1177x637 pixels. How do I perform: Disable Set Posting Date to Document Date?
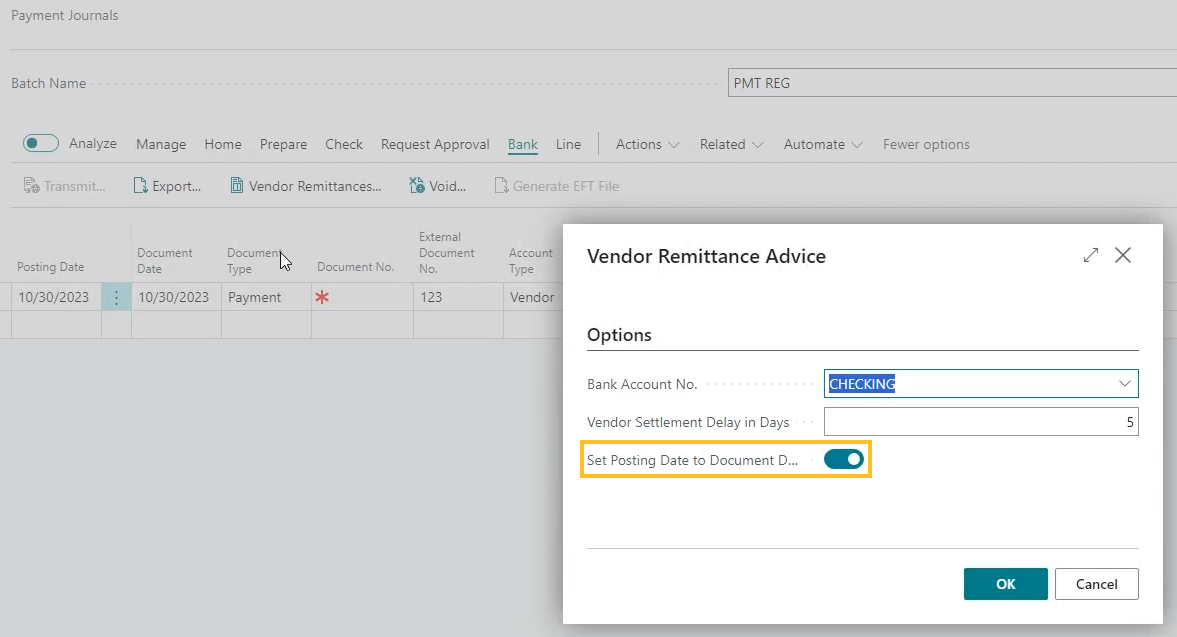pyautogui.click(x=844, y=459)
